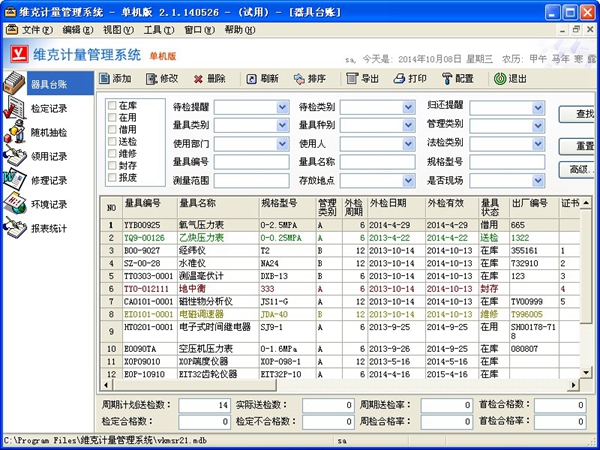Click the 量具名称 input field

377,162
